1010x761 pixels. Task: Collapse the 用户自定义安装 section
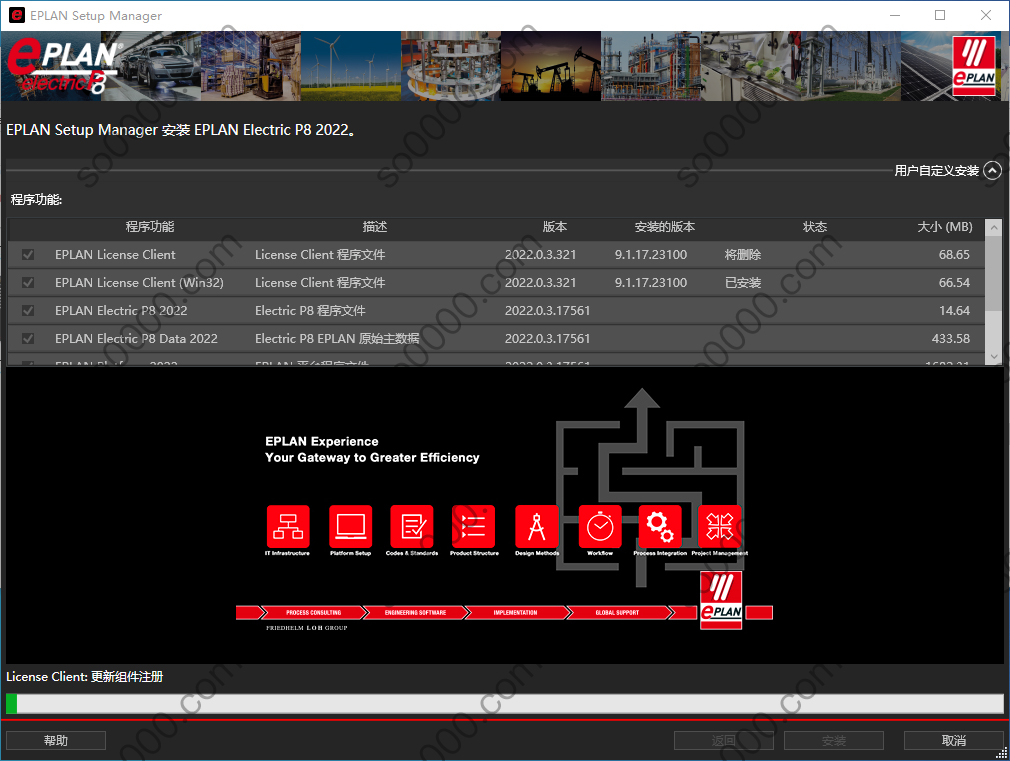993,171
